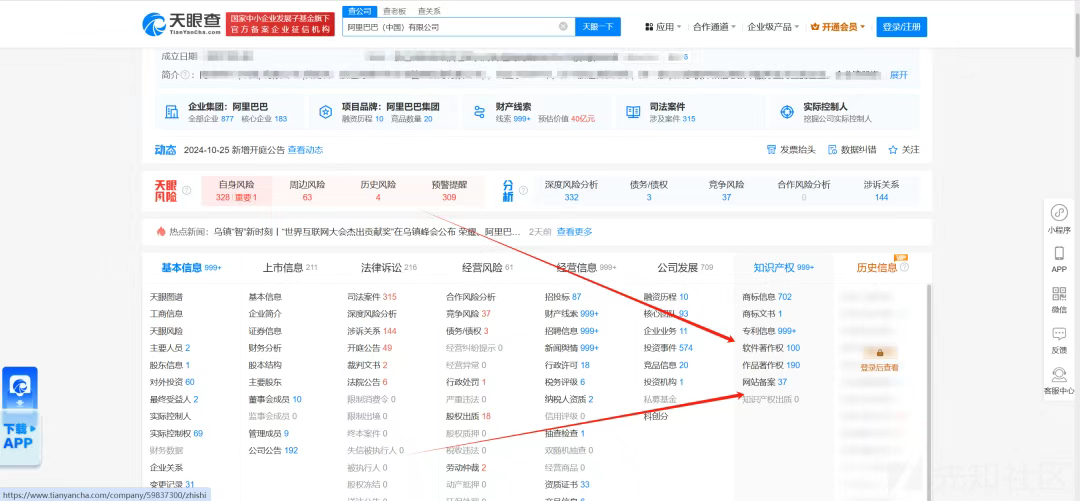This screenshot has width=1080, height=501.
Task: Click 查看更多 hot news link
Action: click(x=574, y=232)
